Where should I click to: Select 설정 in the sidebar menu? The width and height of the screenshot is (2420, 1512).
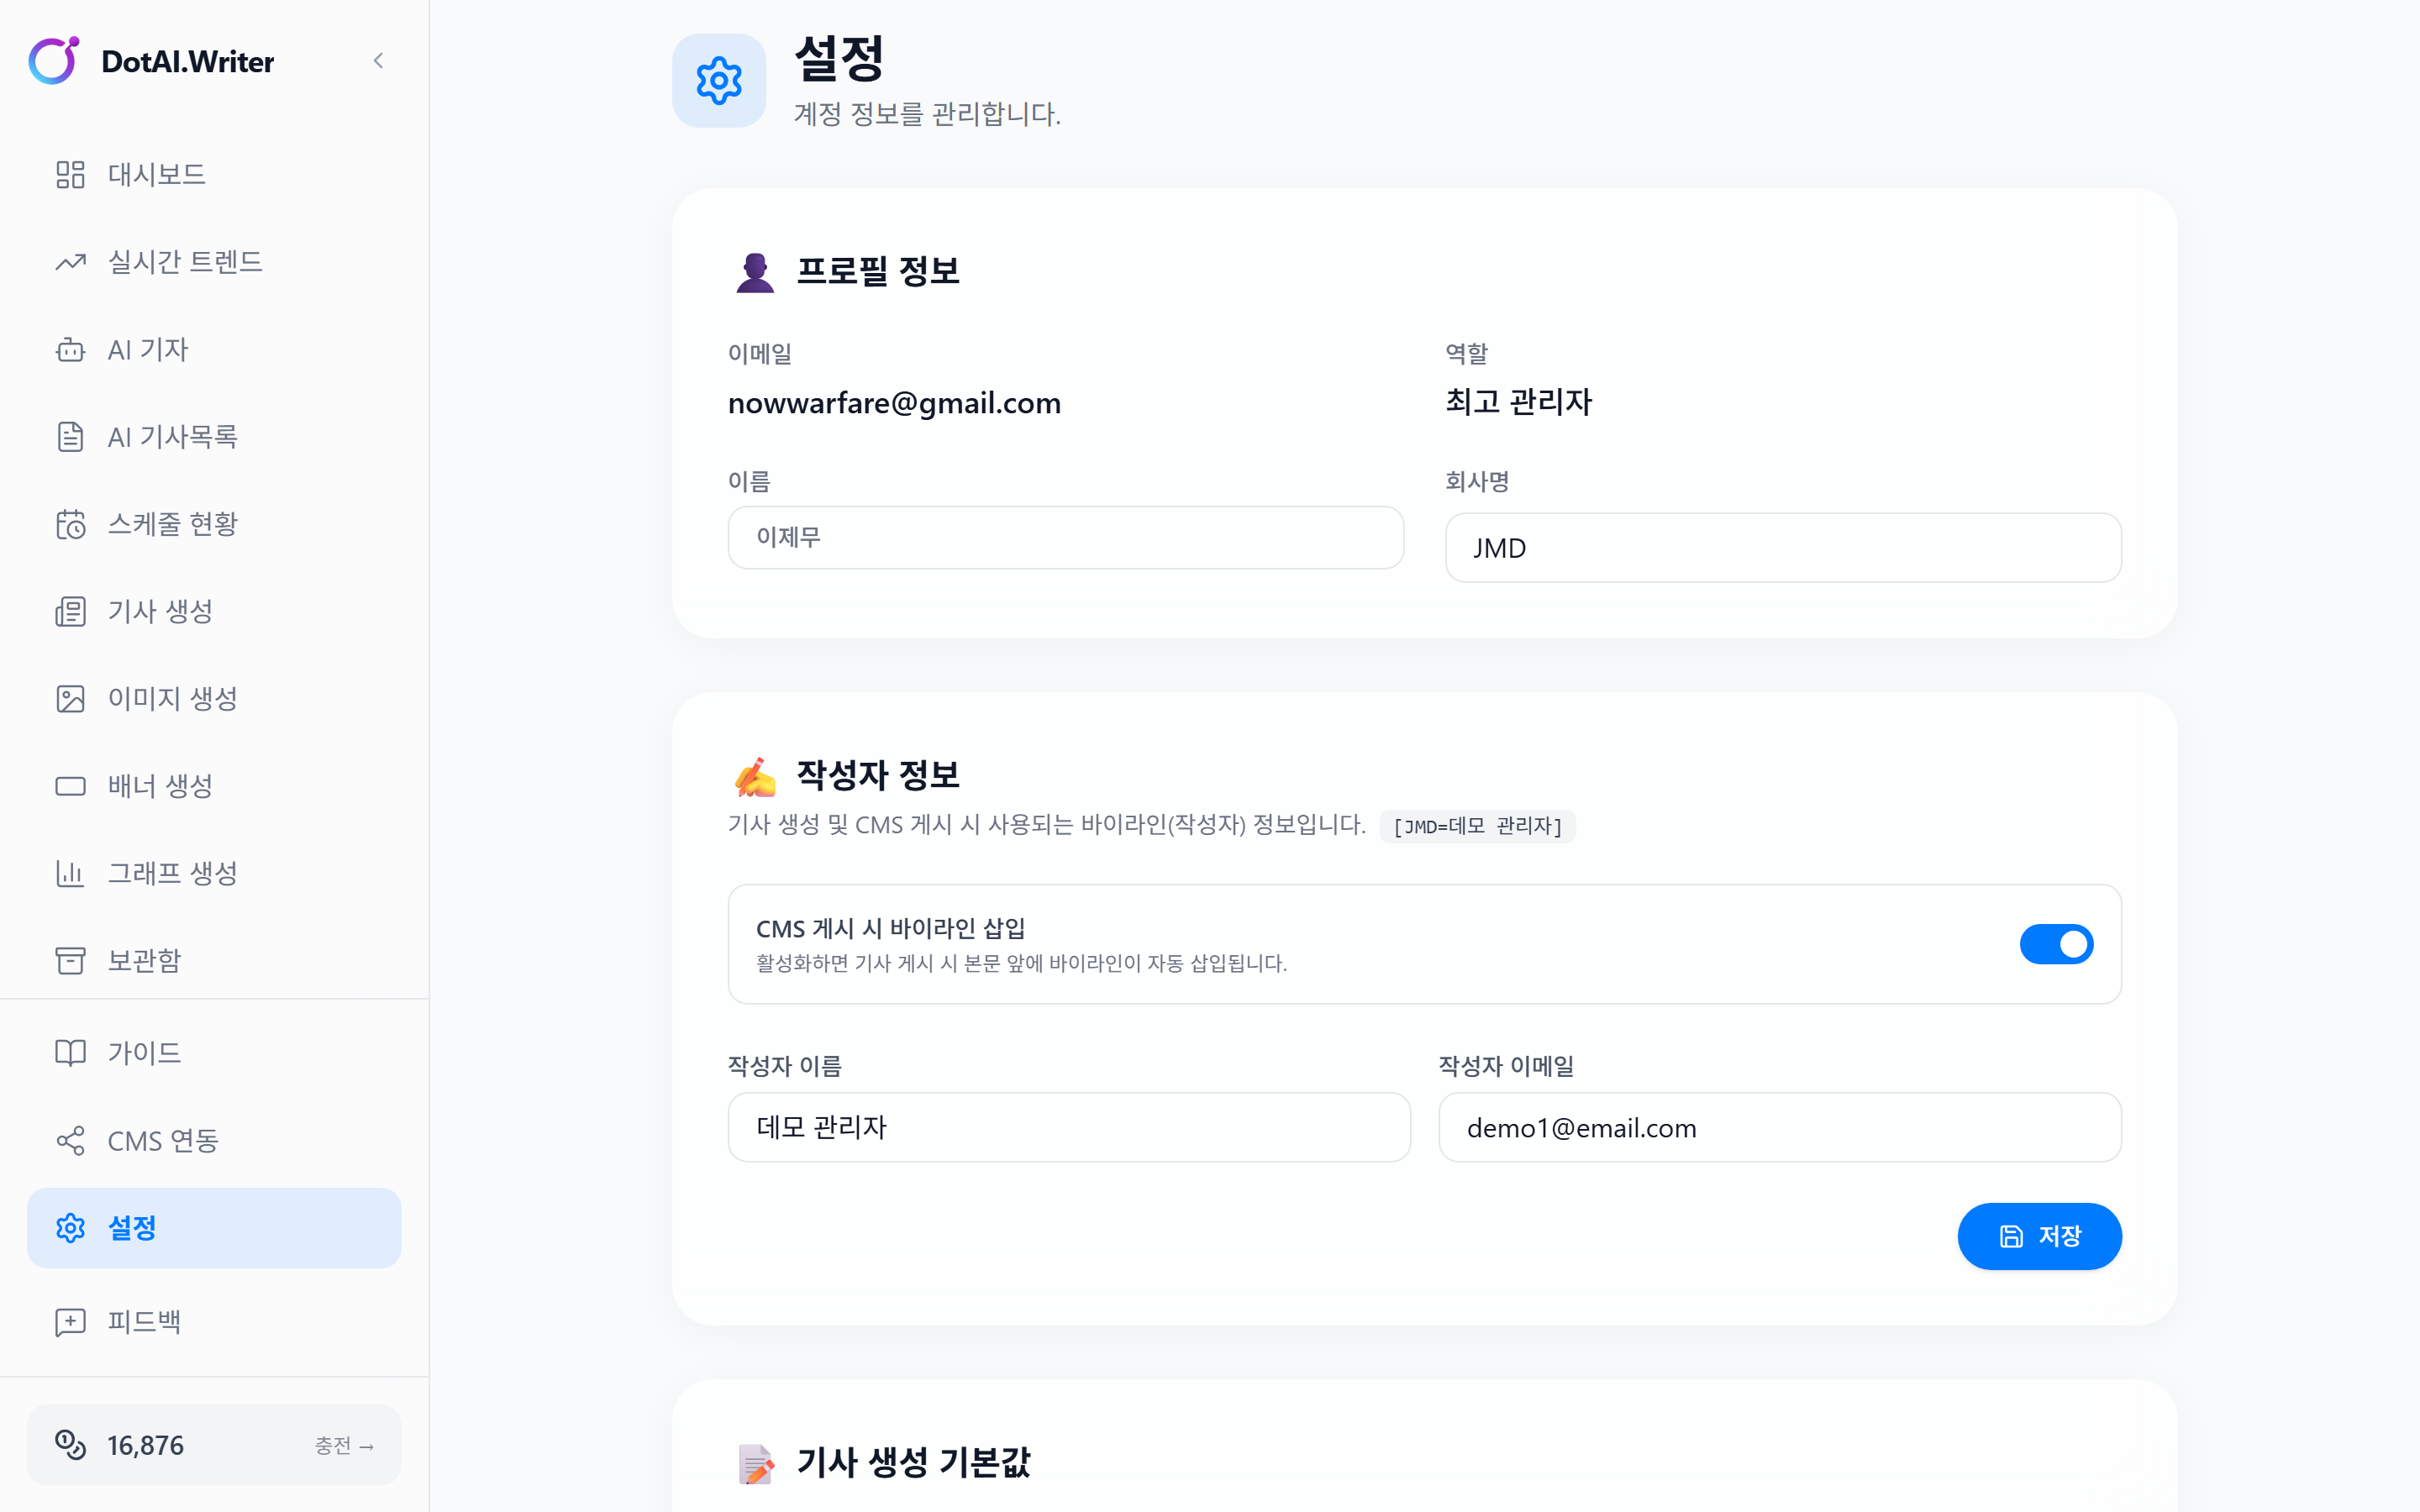131,1228
